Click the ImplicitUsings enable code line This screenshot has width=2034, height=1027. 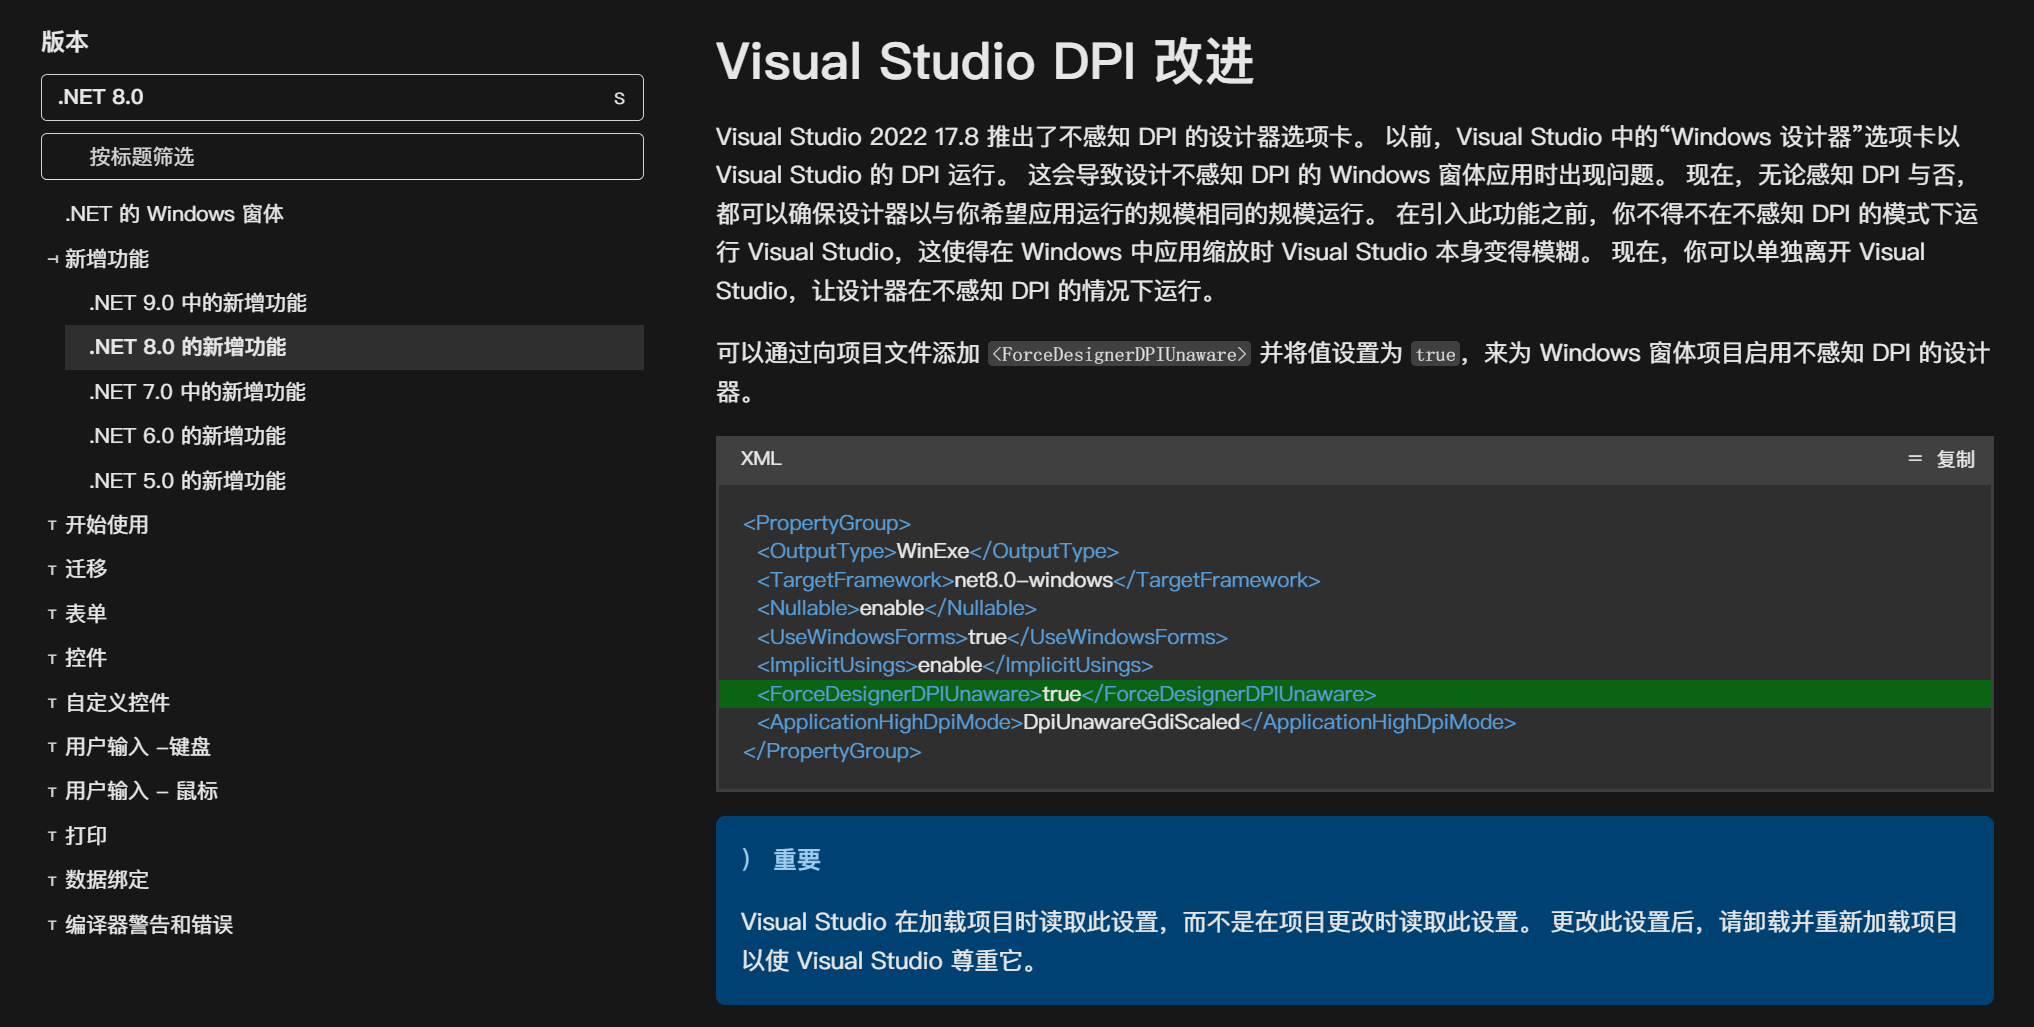coord(955,665)
